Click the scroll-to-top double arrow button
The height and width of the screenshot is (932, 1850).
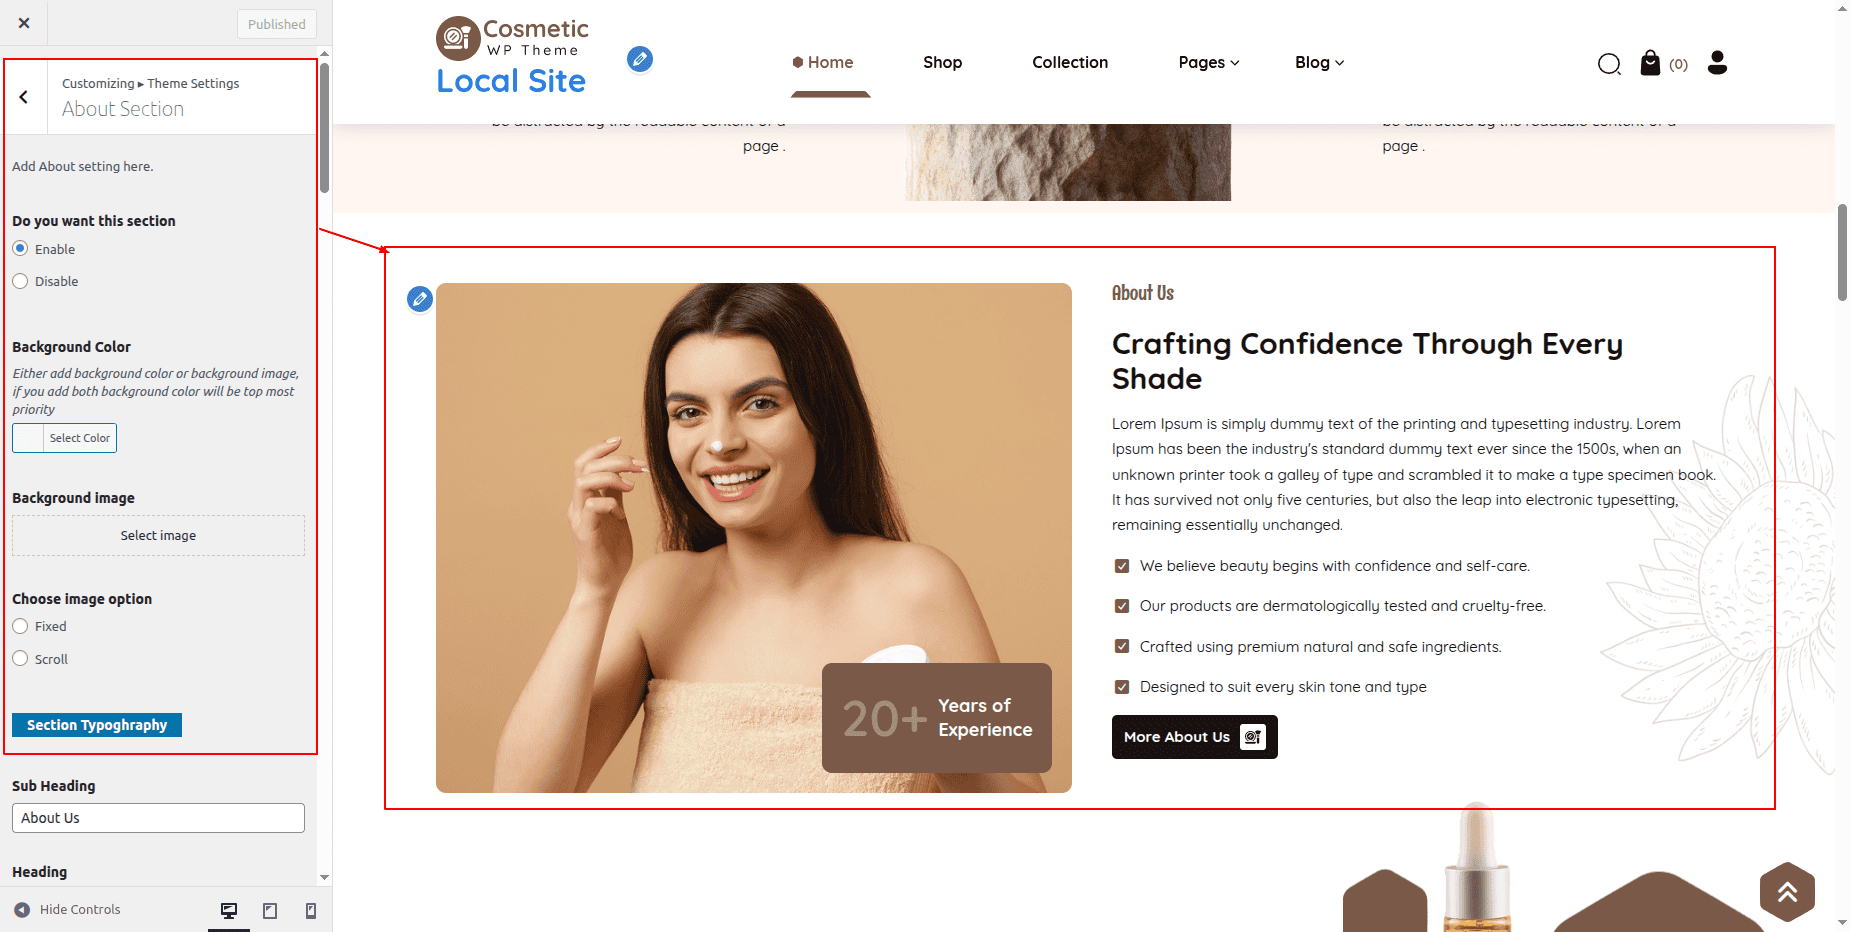(1787, 892)
